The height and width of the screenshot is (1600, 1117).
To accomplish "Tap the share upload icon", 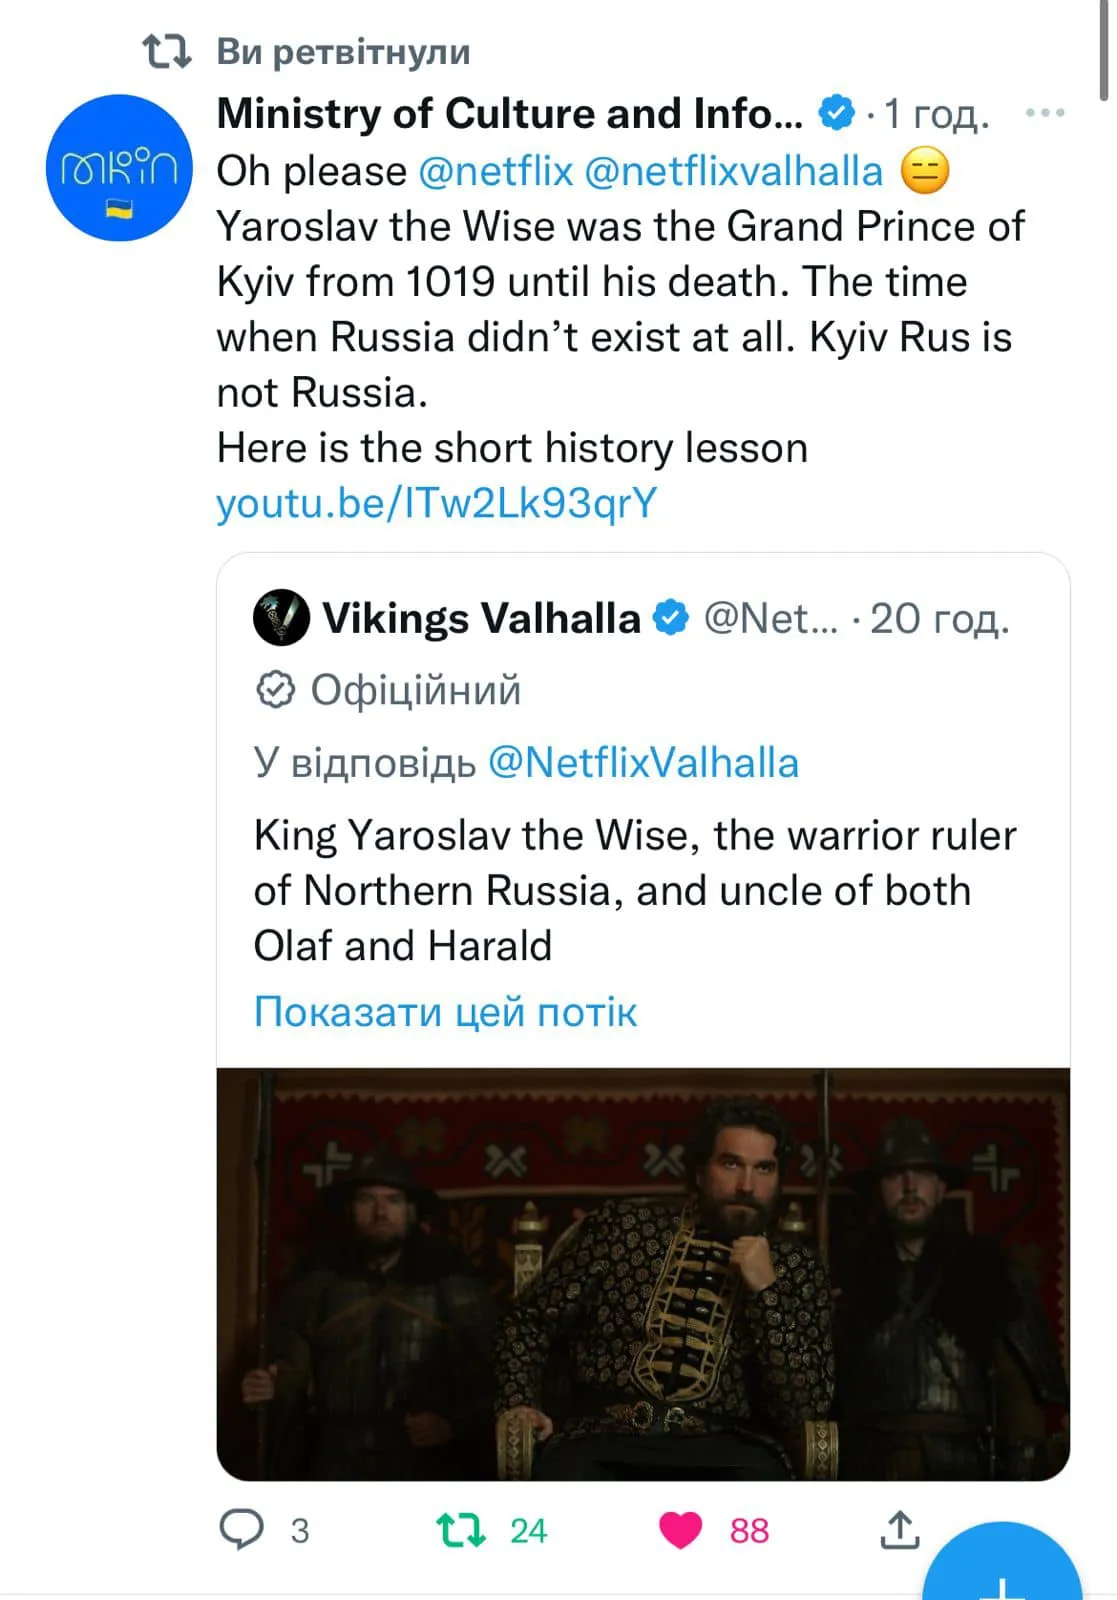I will (900, 1530).
